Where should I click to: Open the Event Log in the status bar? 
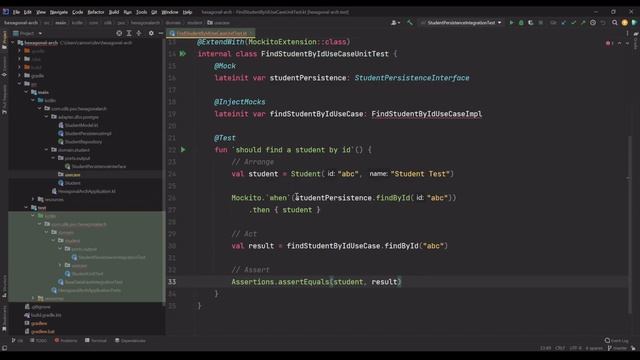click(617, 340)
